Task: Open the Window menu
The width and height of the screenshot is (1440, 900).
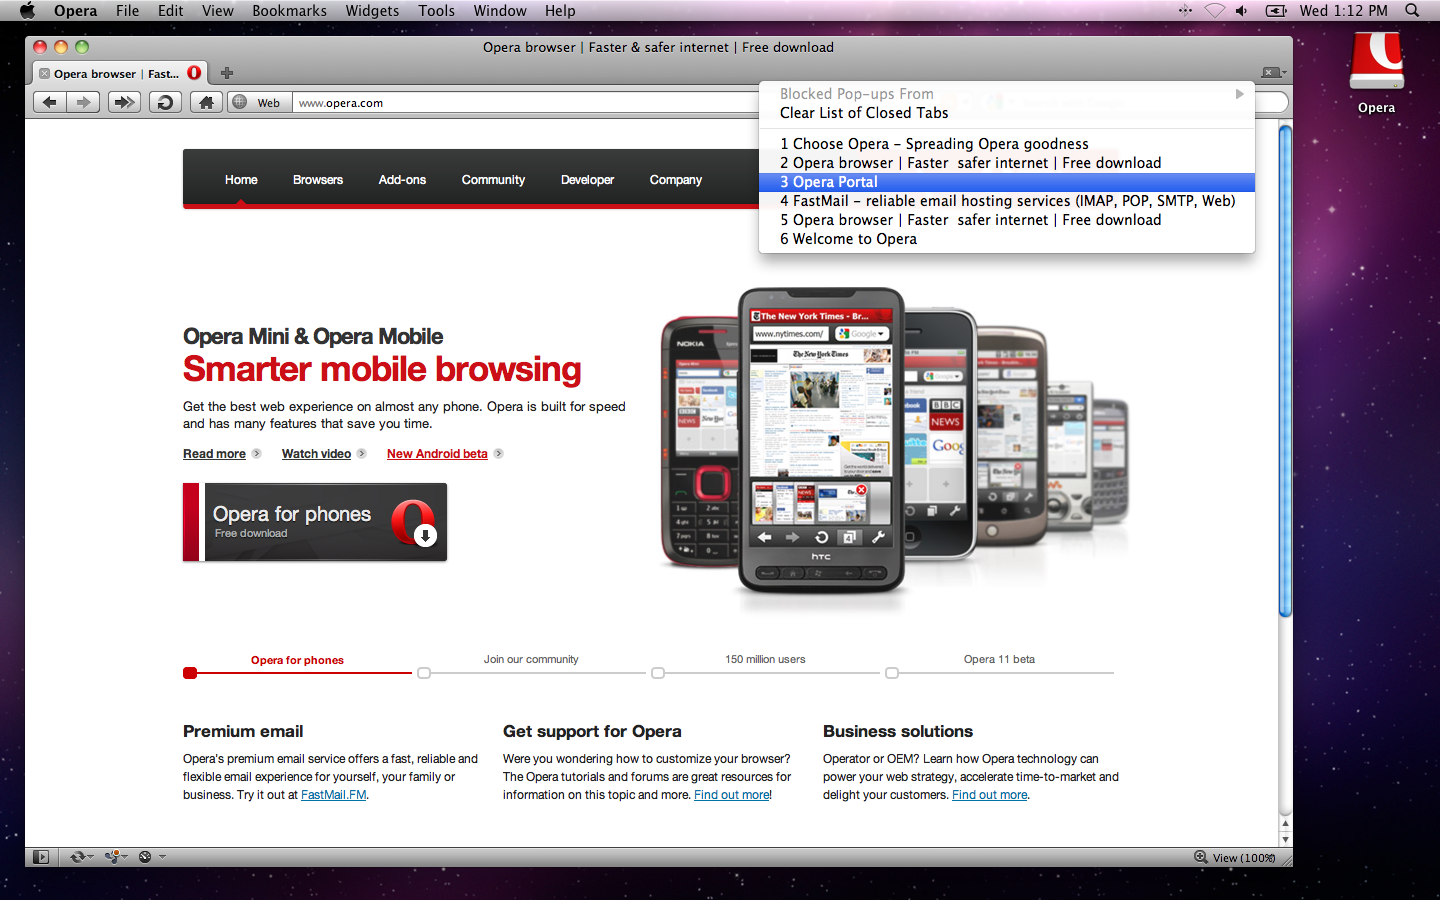Action: pos(500,11)
